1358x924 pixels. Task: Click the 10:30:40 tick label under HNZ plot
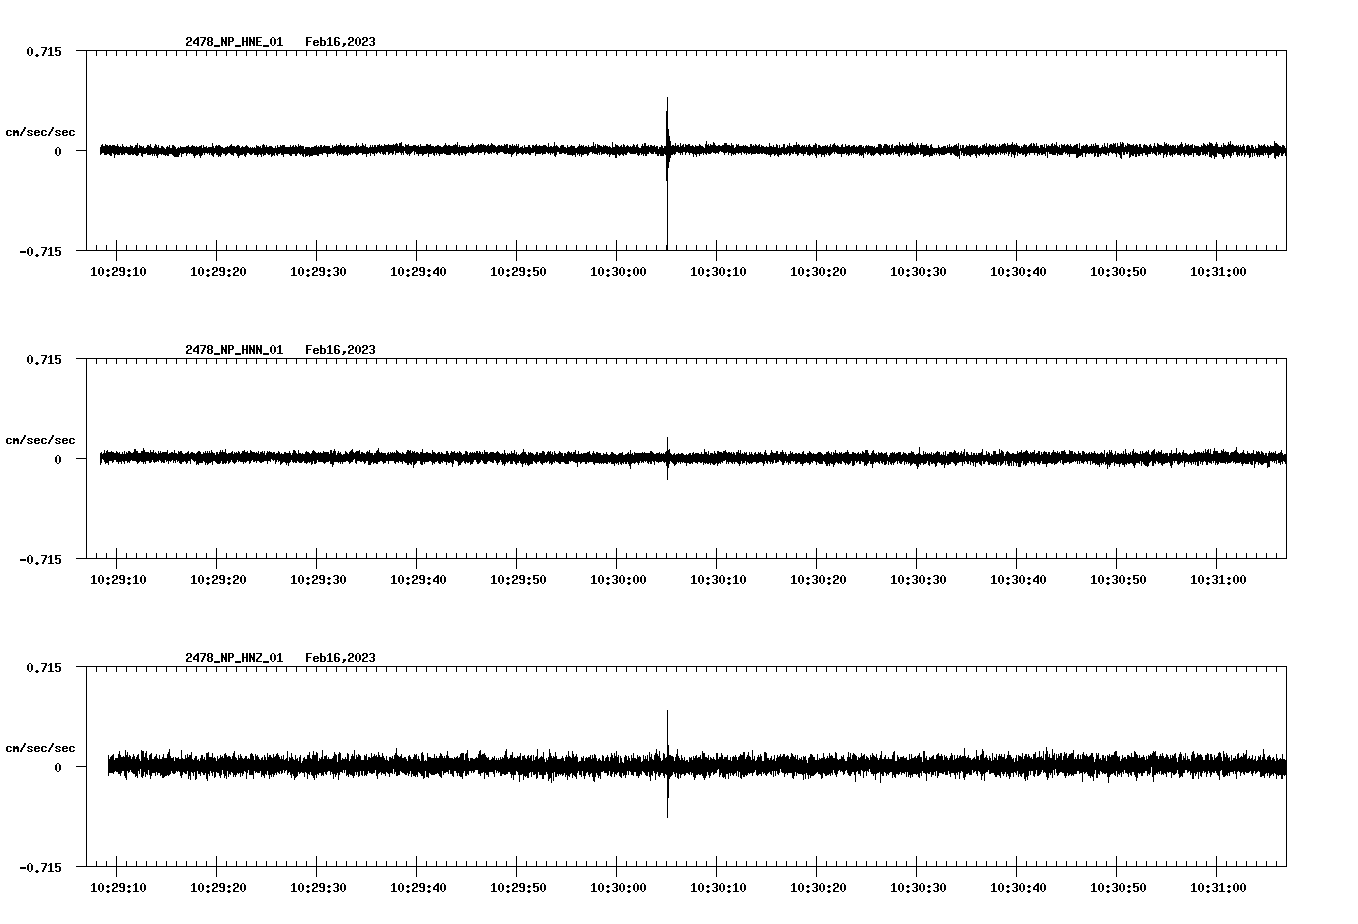(x=1018, y=888)
